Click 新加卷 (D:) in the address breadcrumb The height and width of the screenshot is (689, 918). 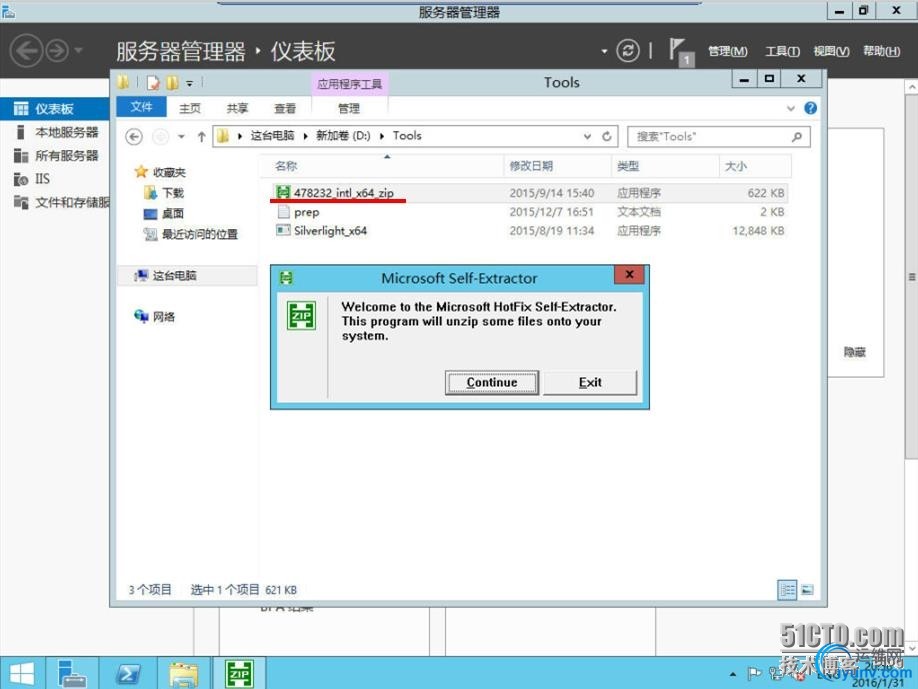[x=343, y=136]
